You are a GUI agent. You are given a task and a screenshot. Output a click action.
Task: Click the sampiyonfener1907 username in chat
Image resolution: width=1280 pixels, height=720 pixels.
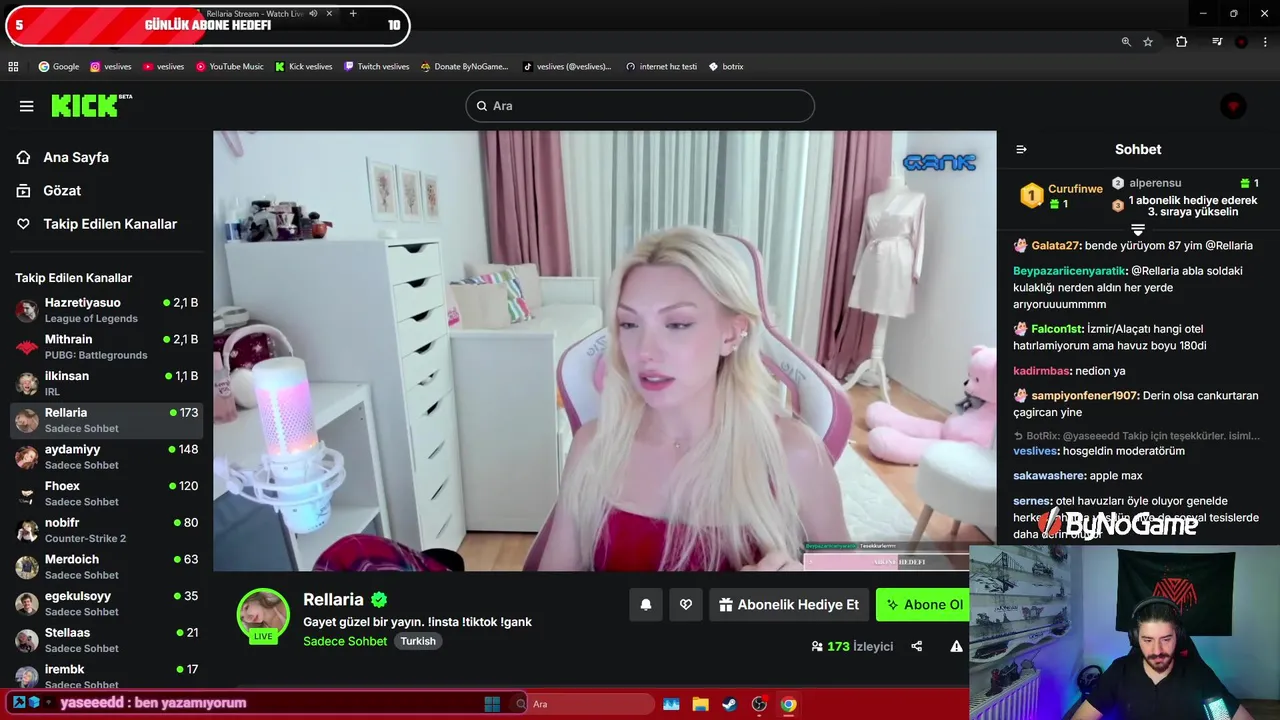(x=1084, y=396)
